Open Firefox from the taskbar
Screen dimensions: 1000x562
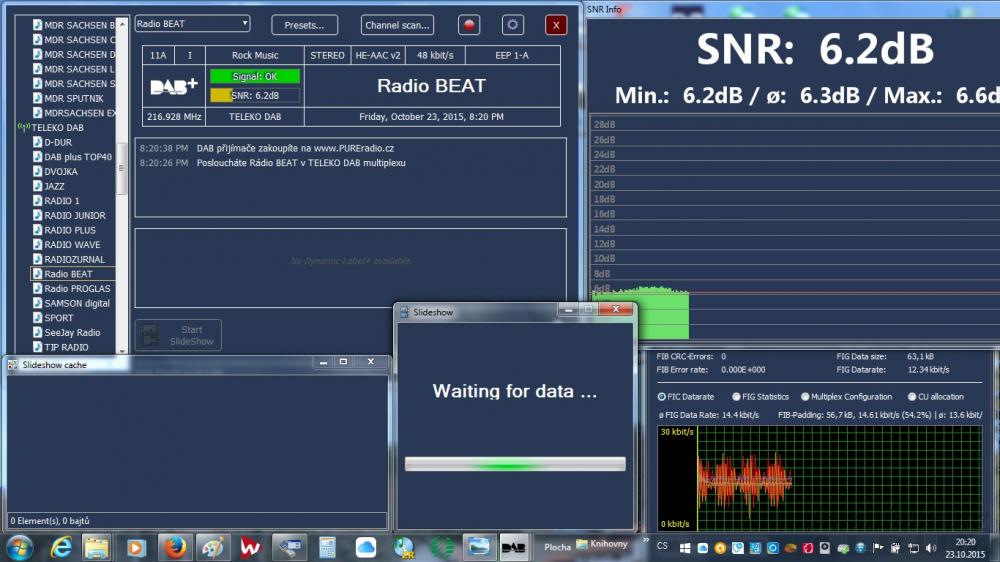click(175, 547)
